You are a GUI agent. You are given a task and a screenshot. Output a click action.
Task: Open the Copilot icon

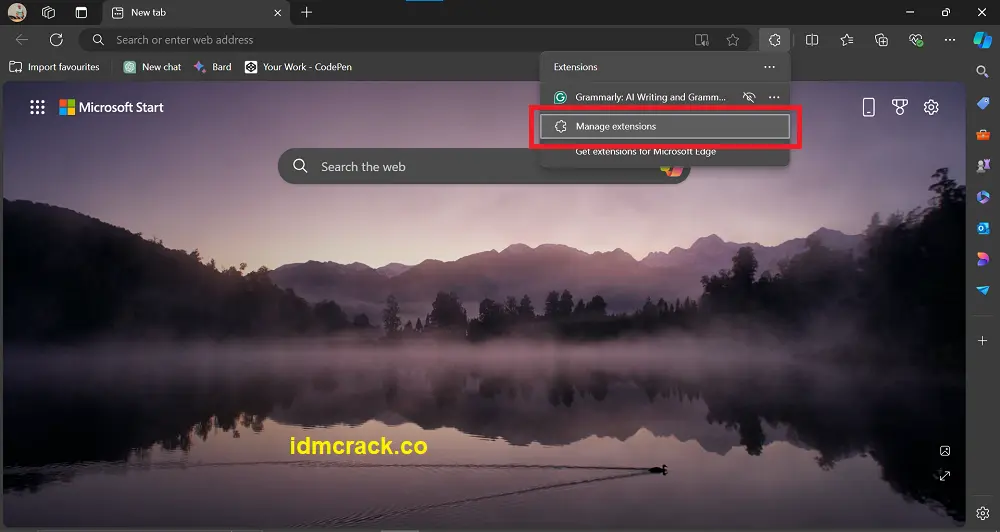(x=982, y=40)
